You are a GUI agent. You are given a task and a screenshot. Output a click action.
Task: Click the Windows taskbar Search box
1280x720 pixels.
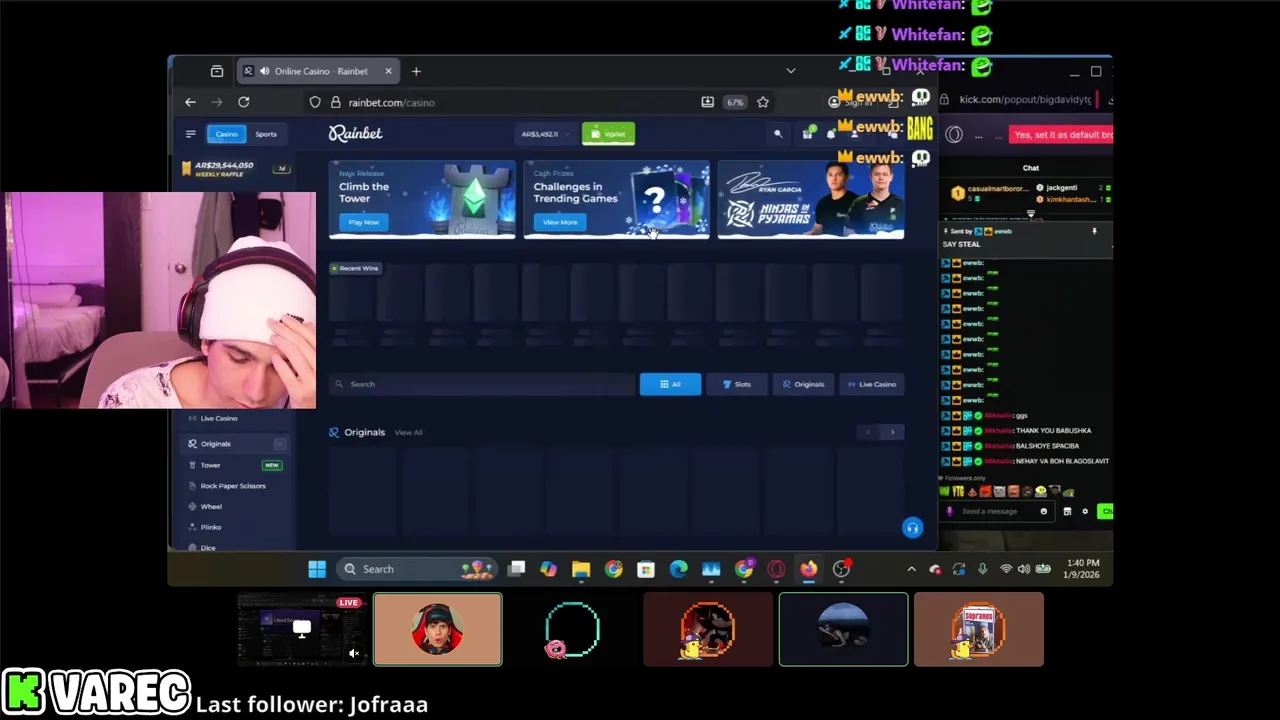click(x=419, y=569)
